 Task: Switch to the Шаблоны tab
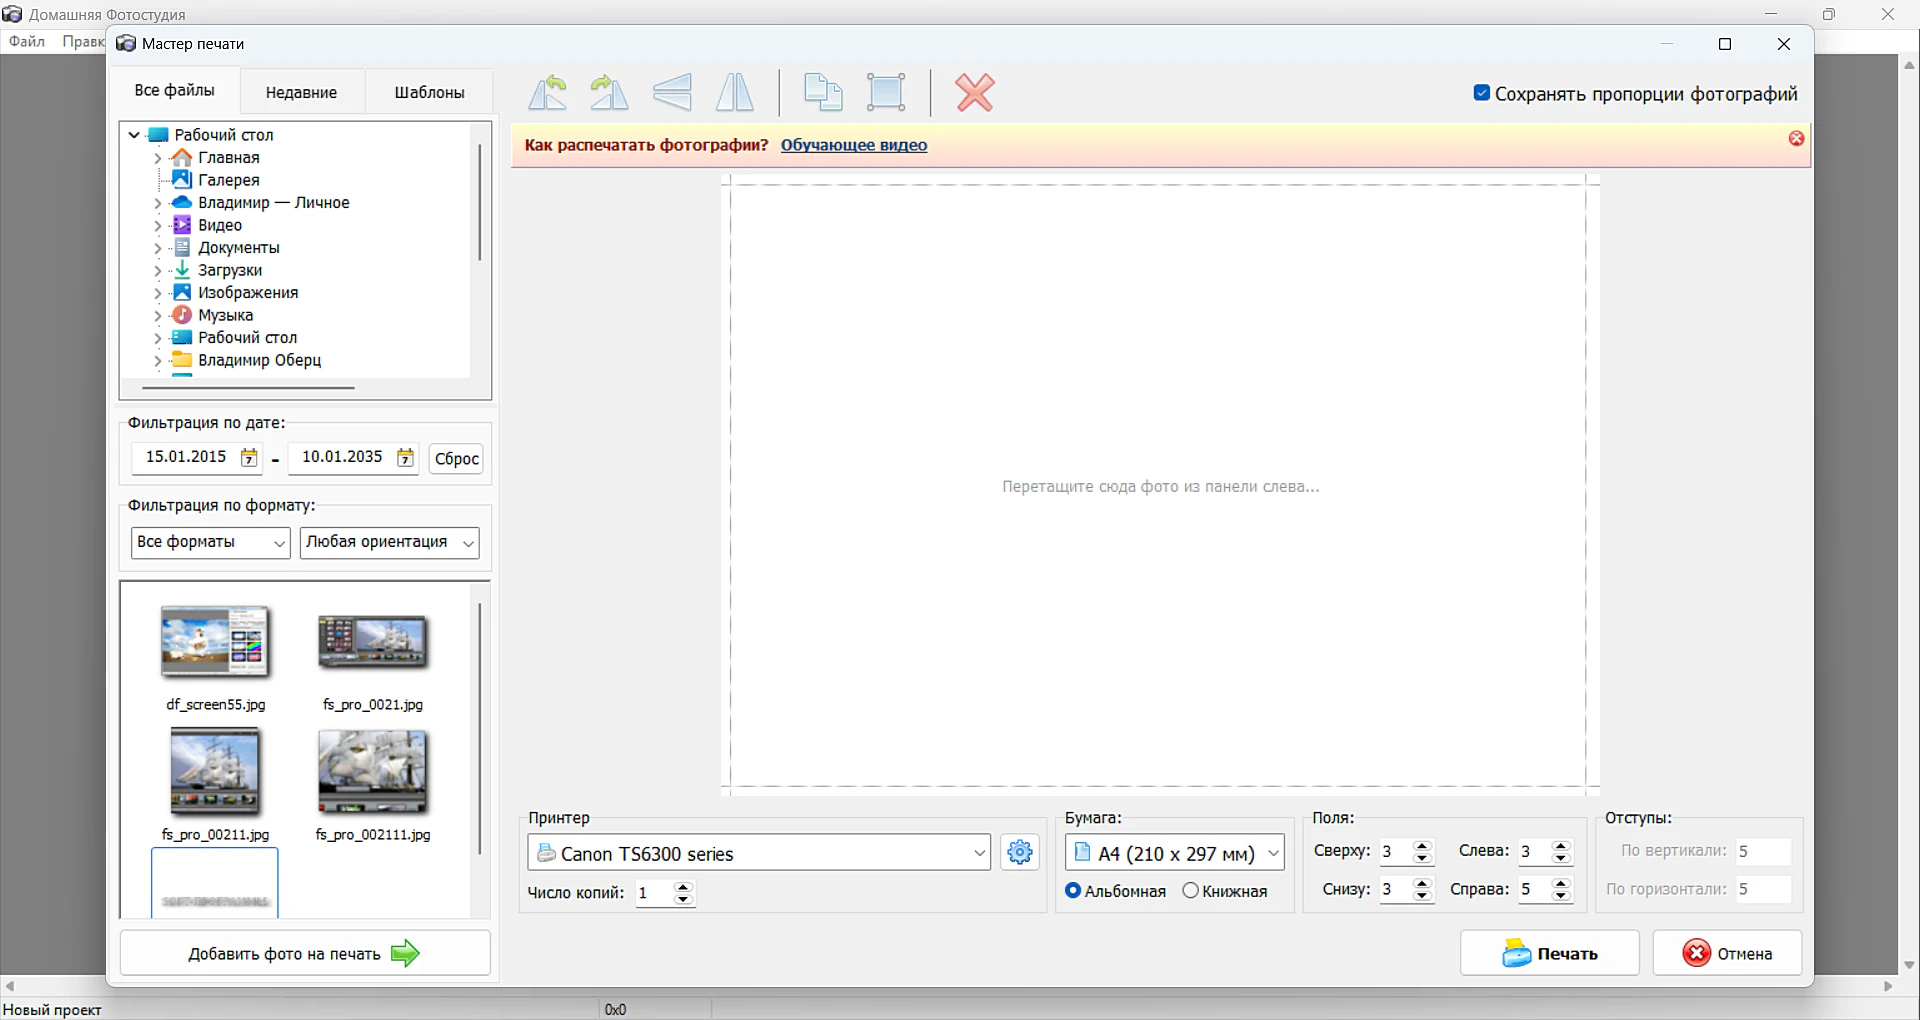pos(429,92)
